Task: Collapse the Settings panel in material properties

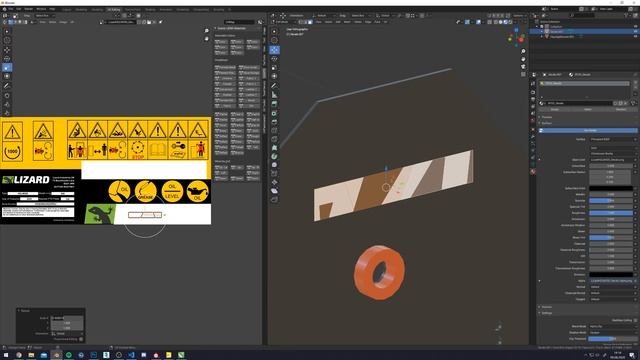Action: pyautogui.click(x=547, y=313)
